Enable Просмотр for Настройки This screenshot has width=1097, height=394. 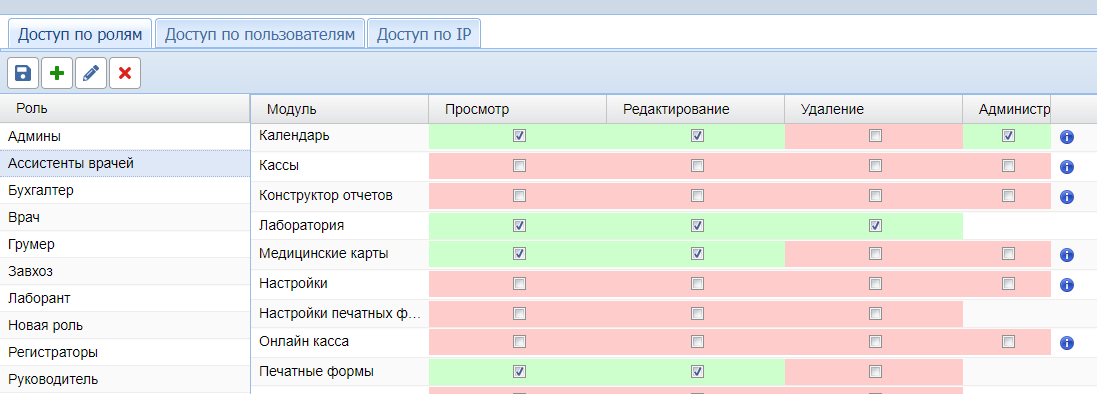point(519,283)
